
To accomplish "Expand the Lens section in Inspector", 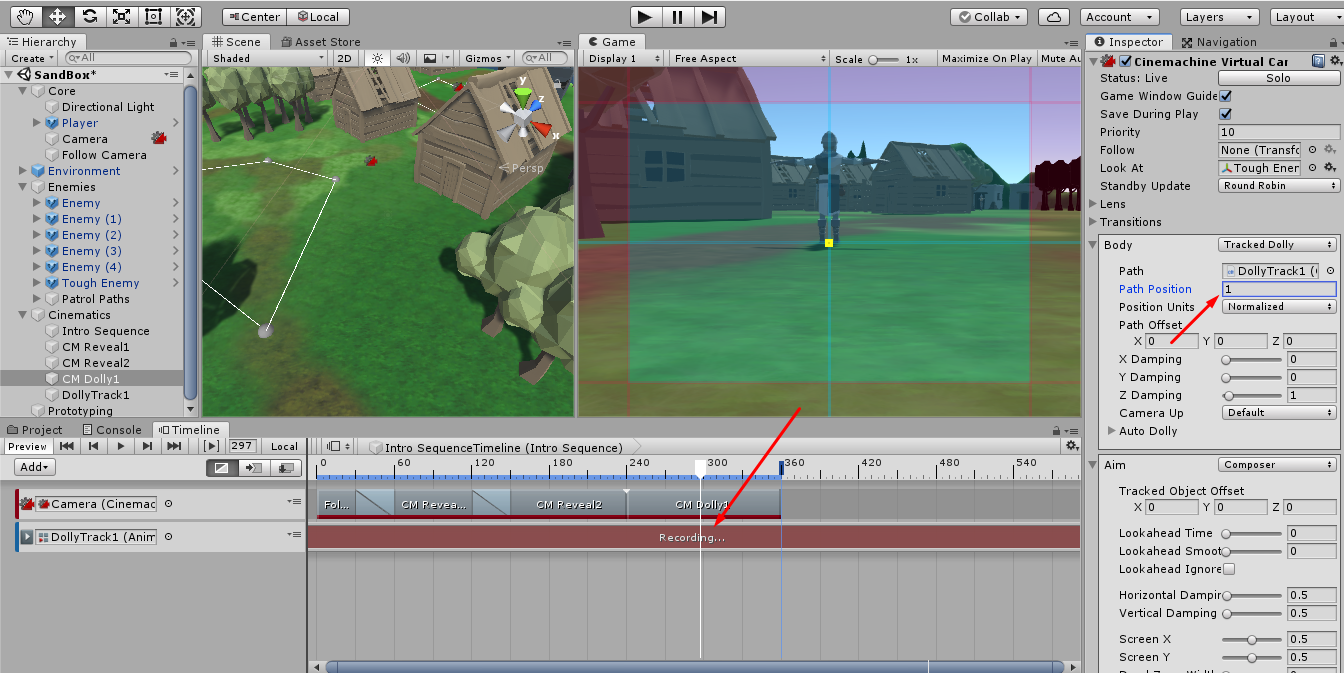I will (1093, 204).
